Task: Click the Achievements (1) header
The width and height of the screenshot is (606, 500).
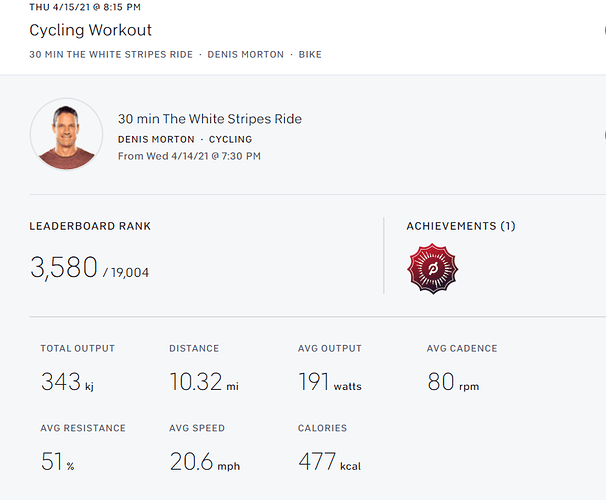Action: click(x=460, y=226)
